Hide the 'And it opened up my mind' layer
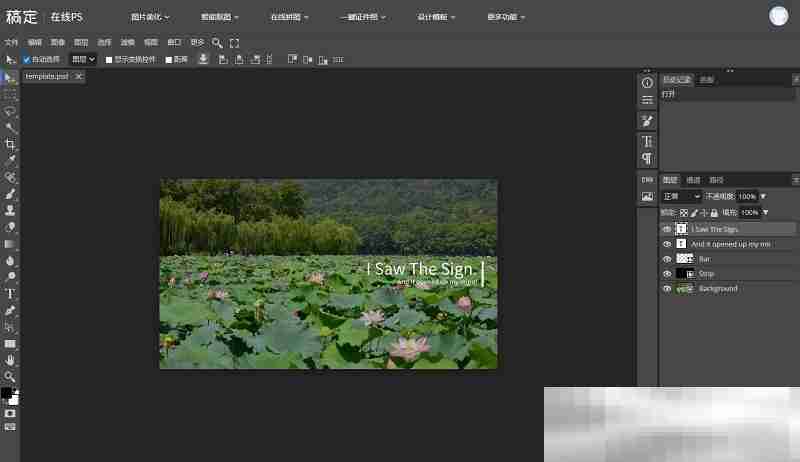The width and height of the screenshot is (800, 462). point(667,244)
